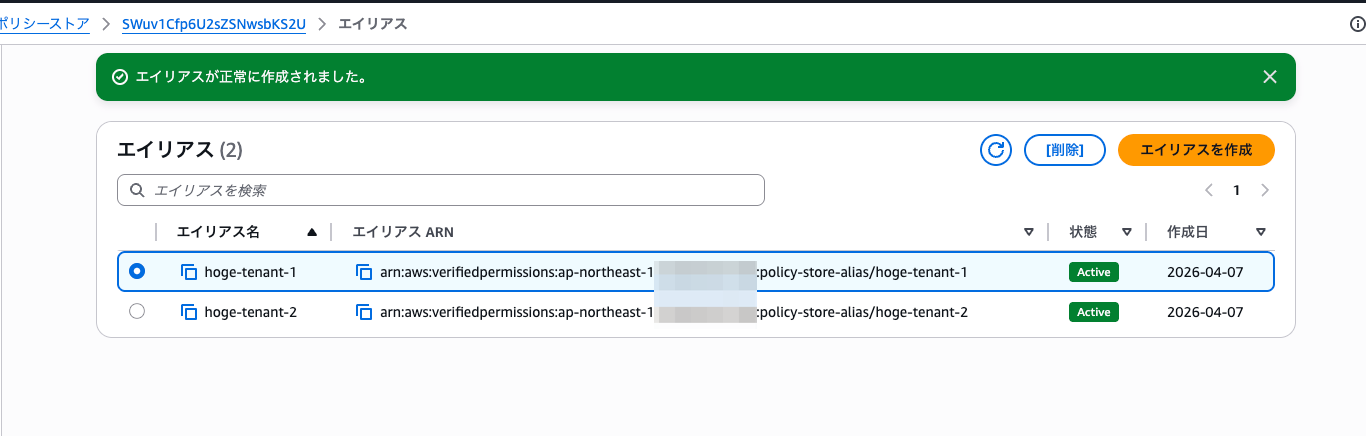Click the [削除] button
This screenshot has height=436, width=1366.
pyautogui.click(x=1064, y=150)
